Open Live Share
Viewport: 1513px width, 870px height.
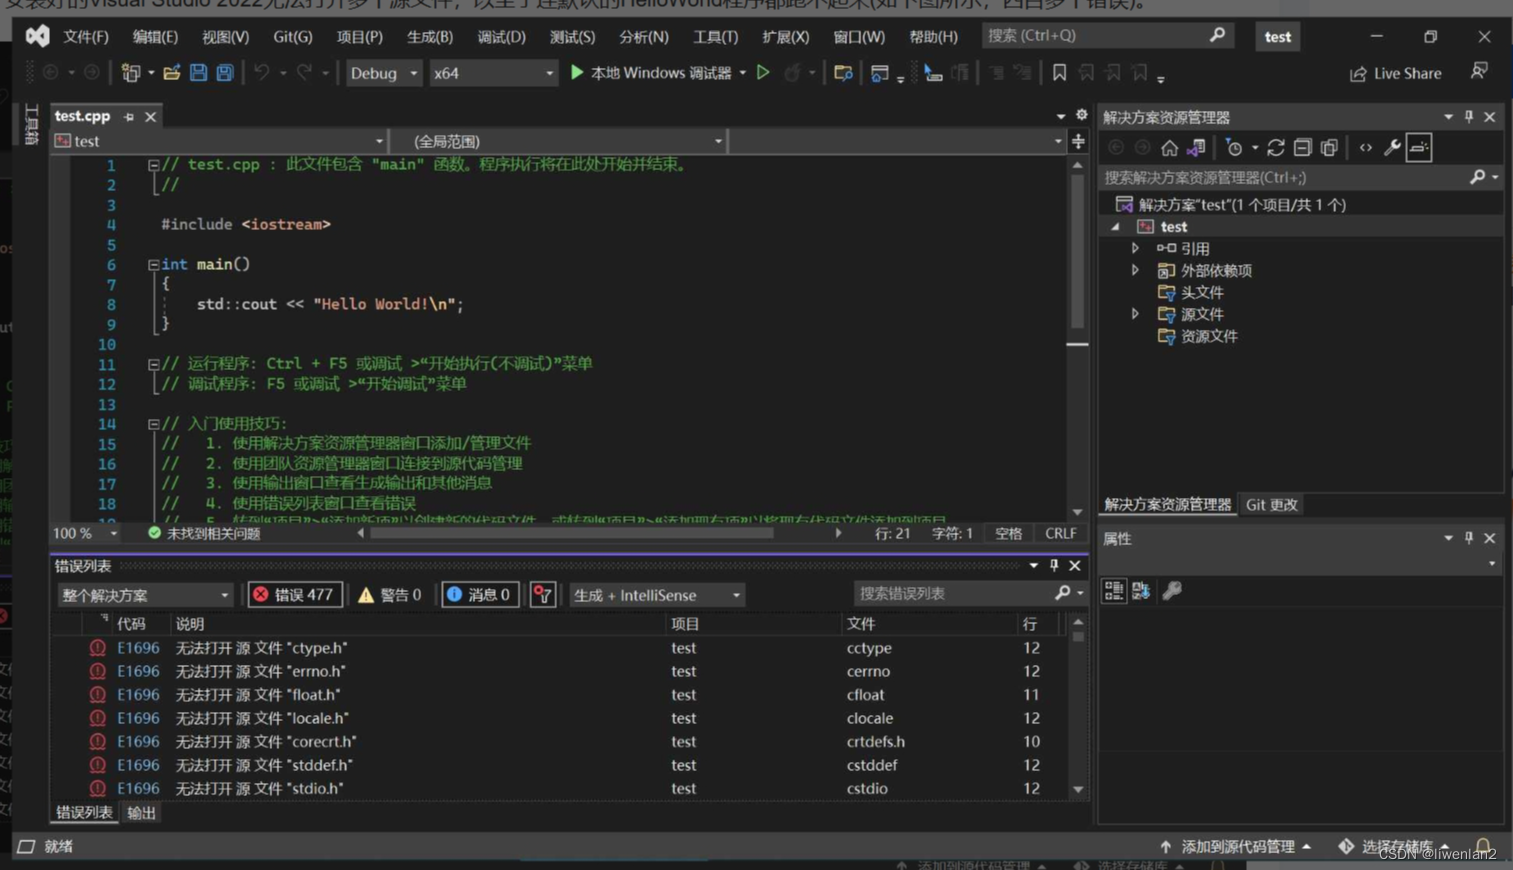[1396, 73]
